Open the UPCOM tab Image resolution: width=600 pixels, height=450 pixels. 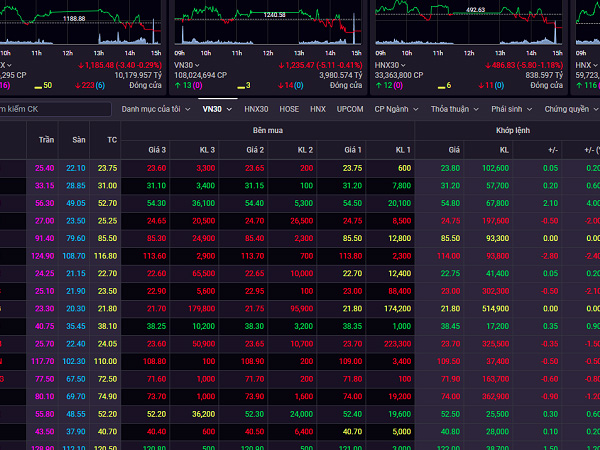click(350, 109)
